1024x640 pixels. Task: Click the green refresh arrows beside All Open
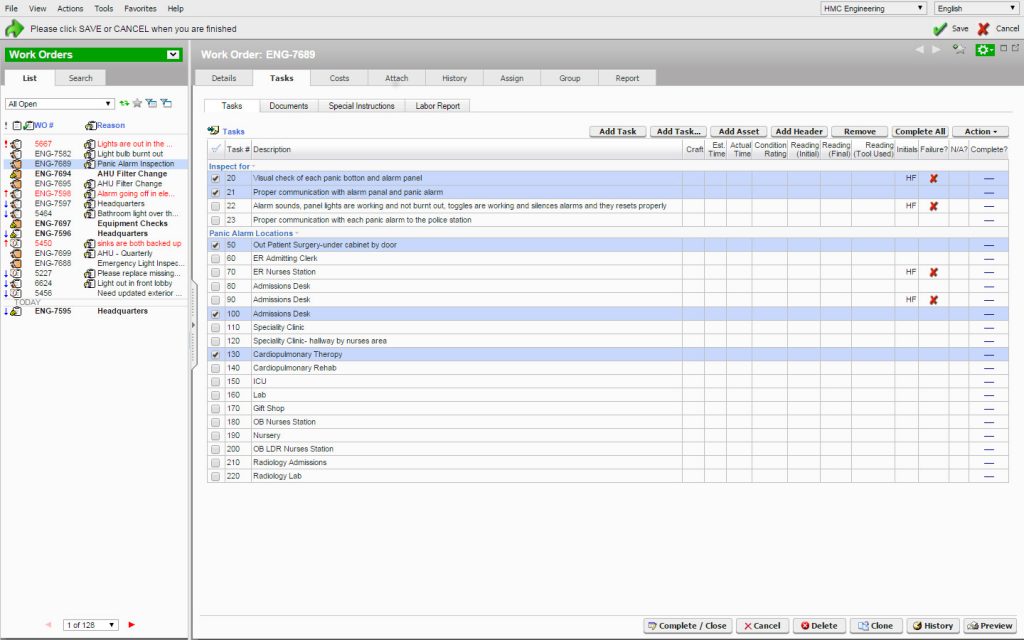(x=124, y=103)
